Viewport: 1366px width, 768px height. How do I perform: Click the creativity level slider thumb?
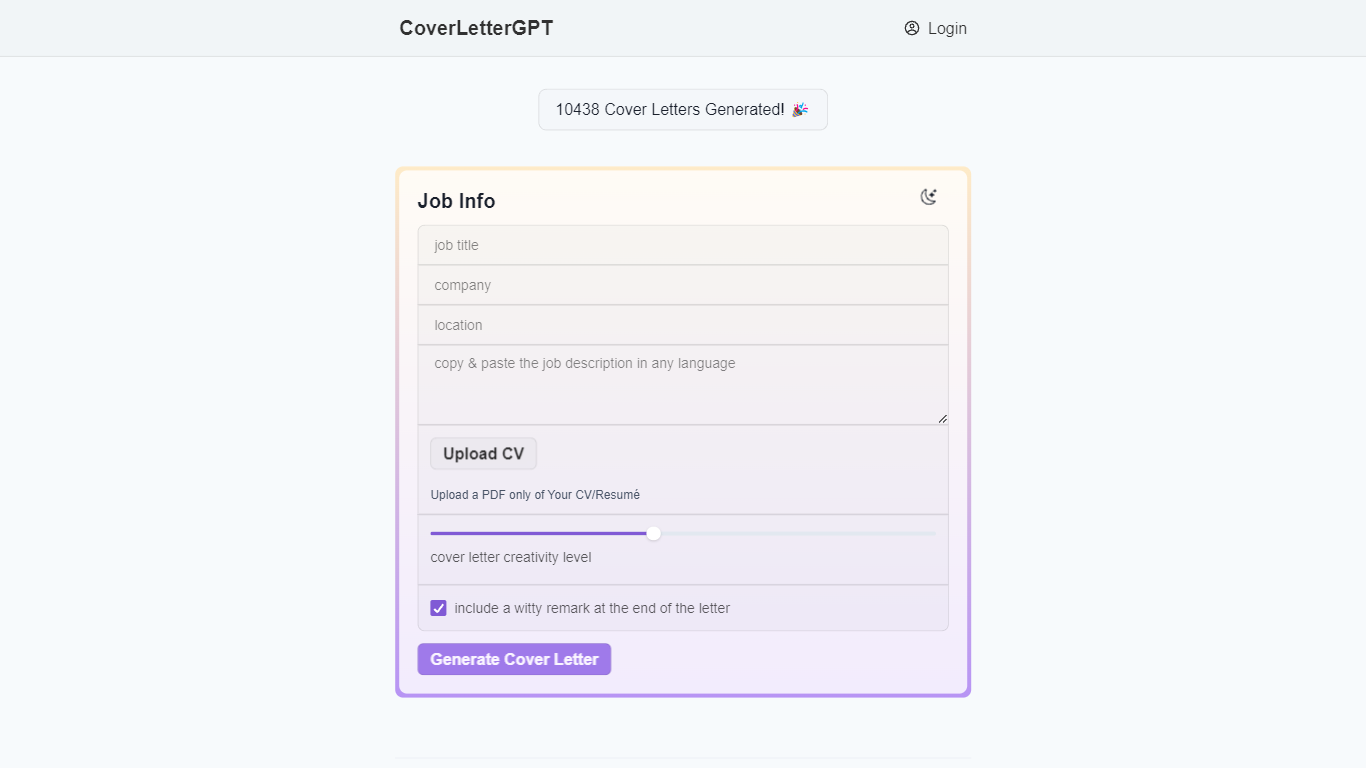pyautogui.click(x=654, y=533)
